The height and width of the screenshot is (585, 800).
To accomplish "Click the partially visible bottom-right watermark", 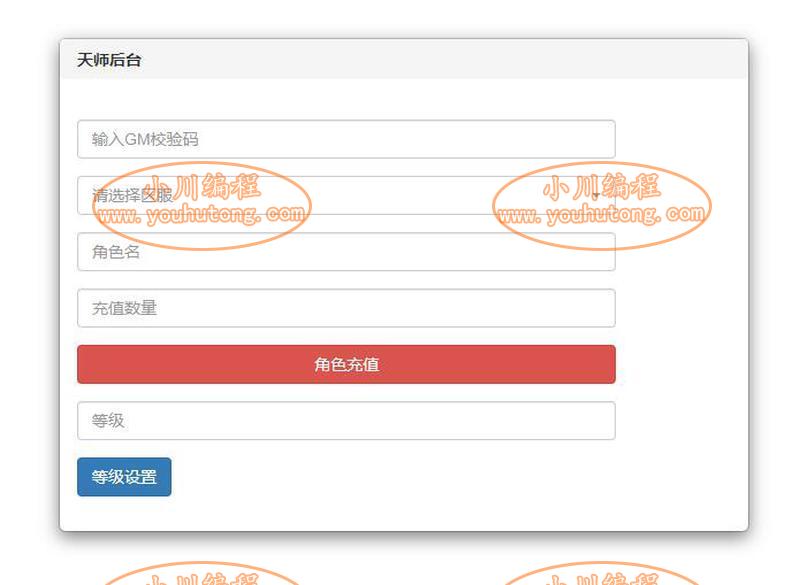I will click(x=602, y=574).
